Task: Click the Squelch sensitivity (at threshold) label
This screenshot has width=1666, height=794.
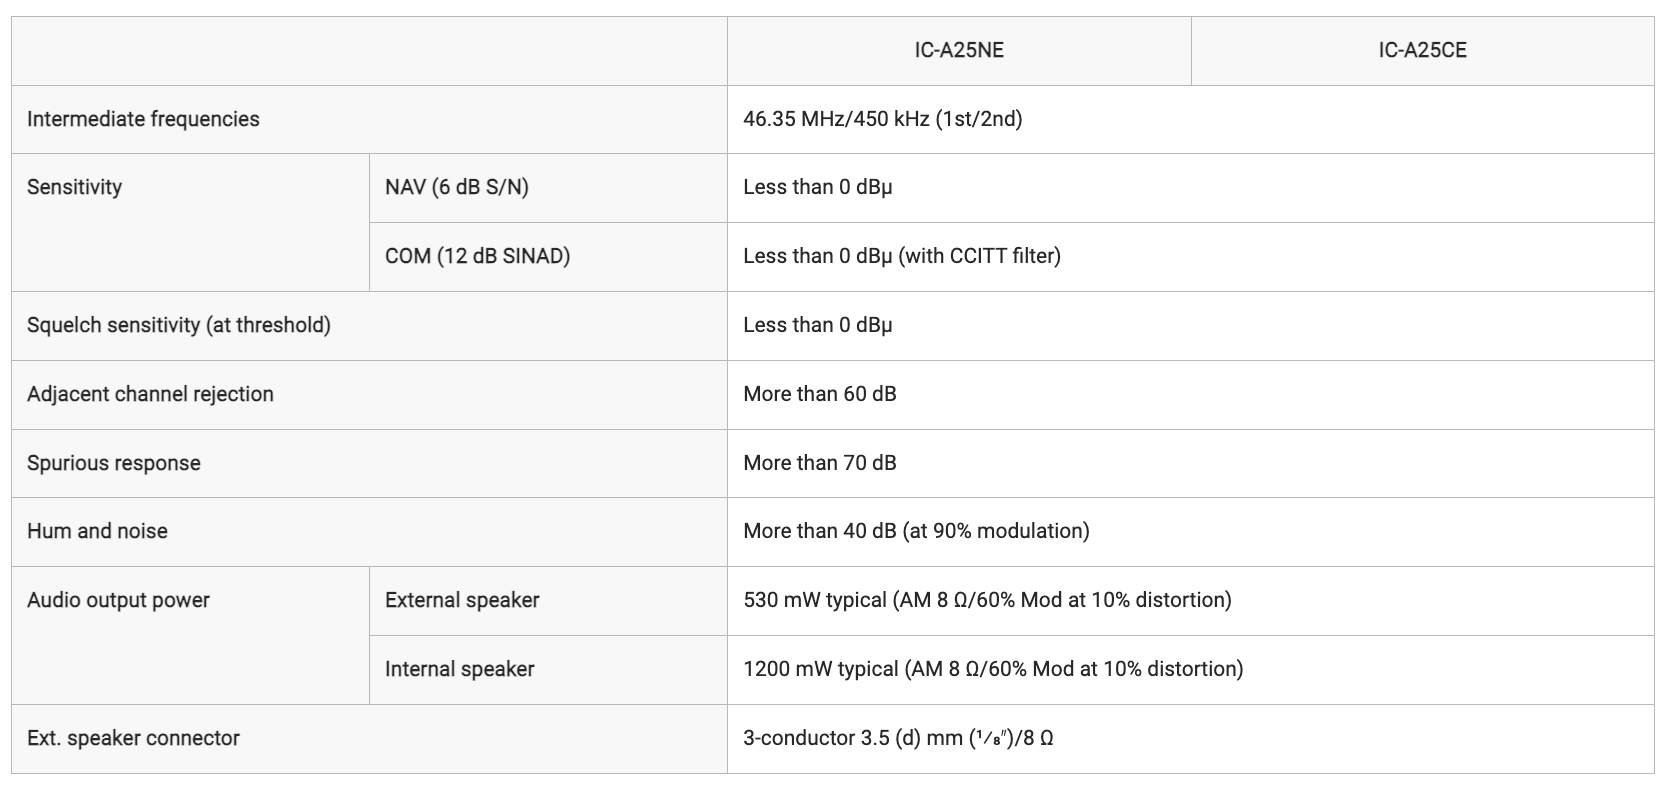Action: click(x=179, y=325)
